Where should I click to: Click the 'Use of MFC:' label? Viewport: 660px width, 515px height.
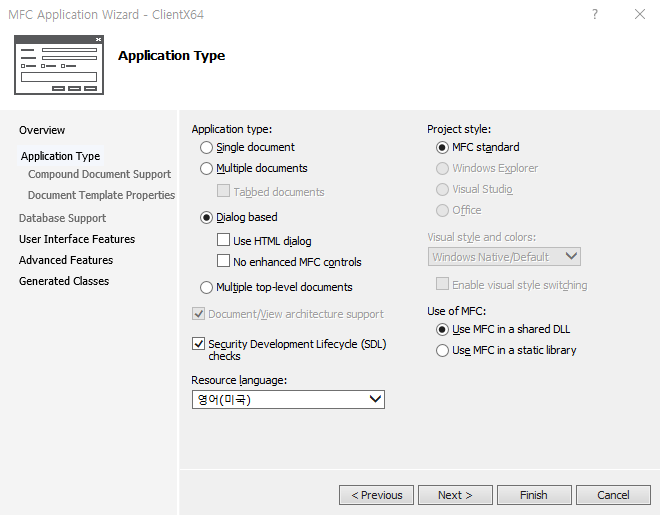coord(457,311)
